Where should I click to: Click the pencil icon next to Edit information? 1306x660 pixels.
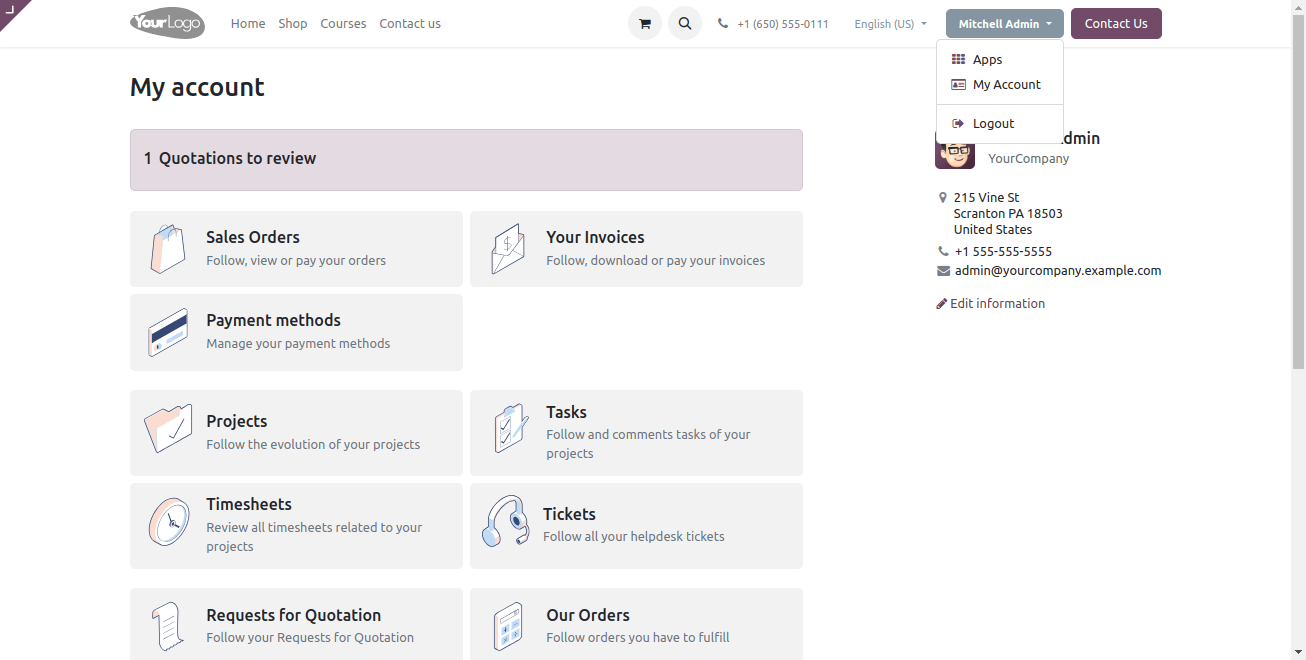(941, 304)
